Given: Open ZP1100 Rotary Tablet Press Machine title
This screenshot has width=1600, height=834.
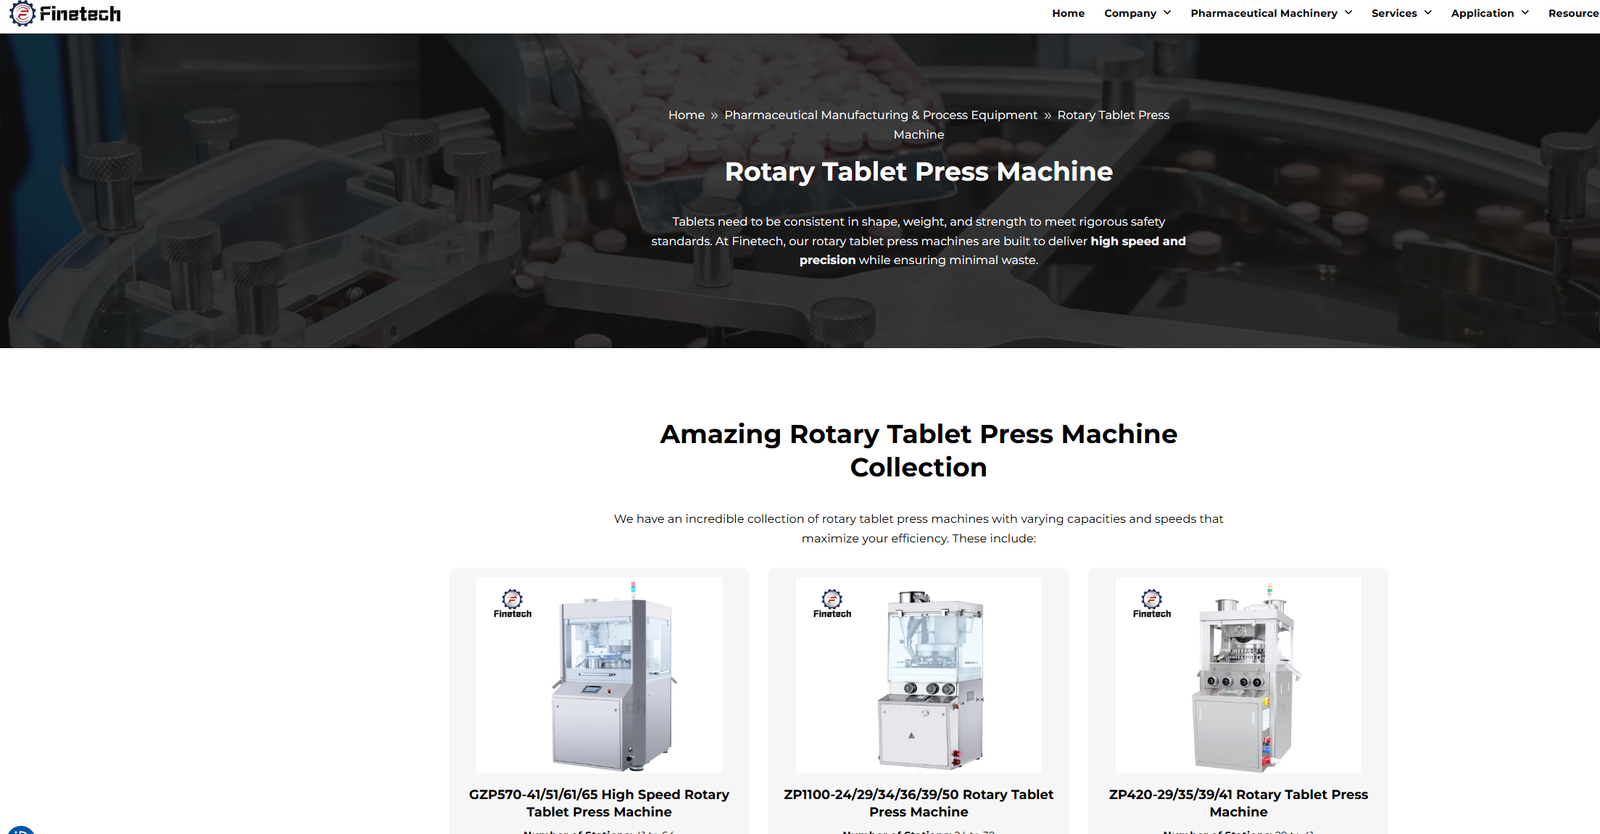Looking at the screenshot, I should point(919,803).
